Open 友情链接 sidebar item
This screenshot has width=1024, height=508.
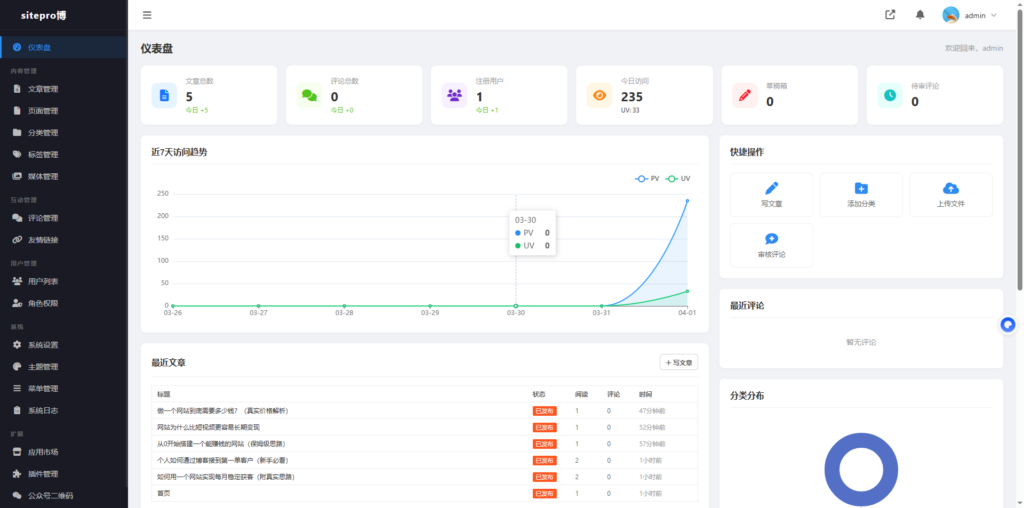click(63, 240)
